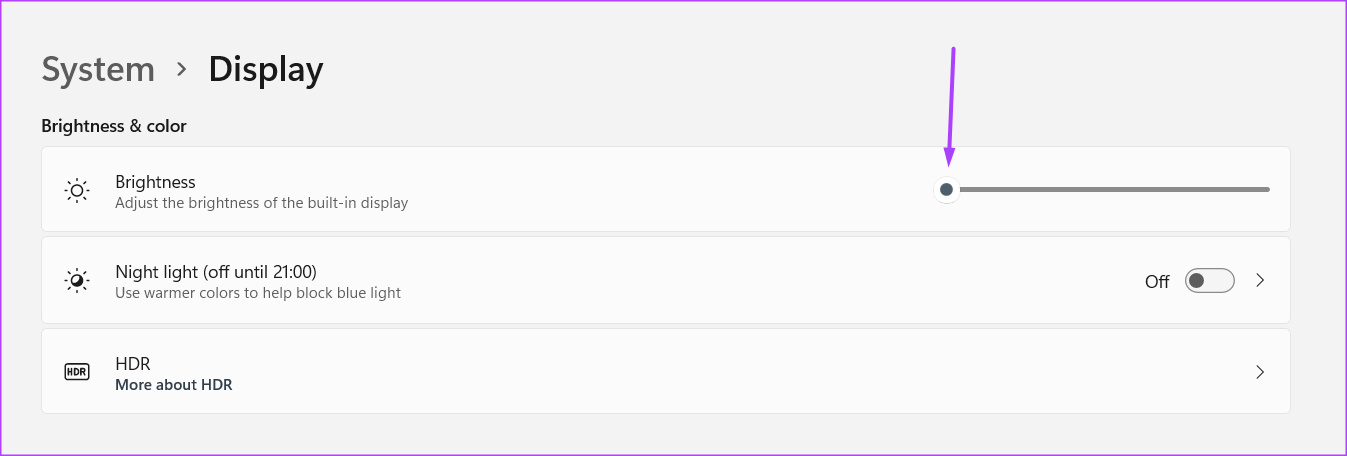Image resolution: width=1347 pixels, height=456 pixels.
Task: Open the More about HDR link
Action: pyautogui.click(x=174, y=385)
